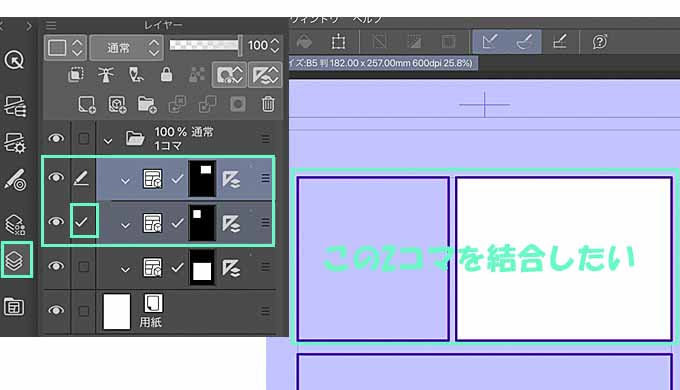Collapse the 1コマ folder chevron

[108, 141]
